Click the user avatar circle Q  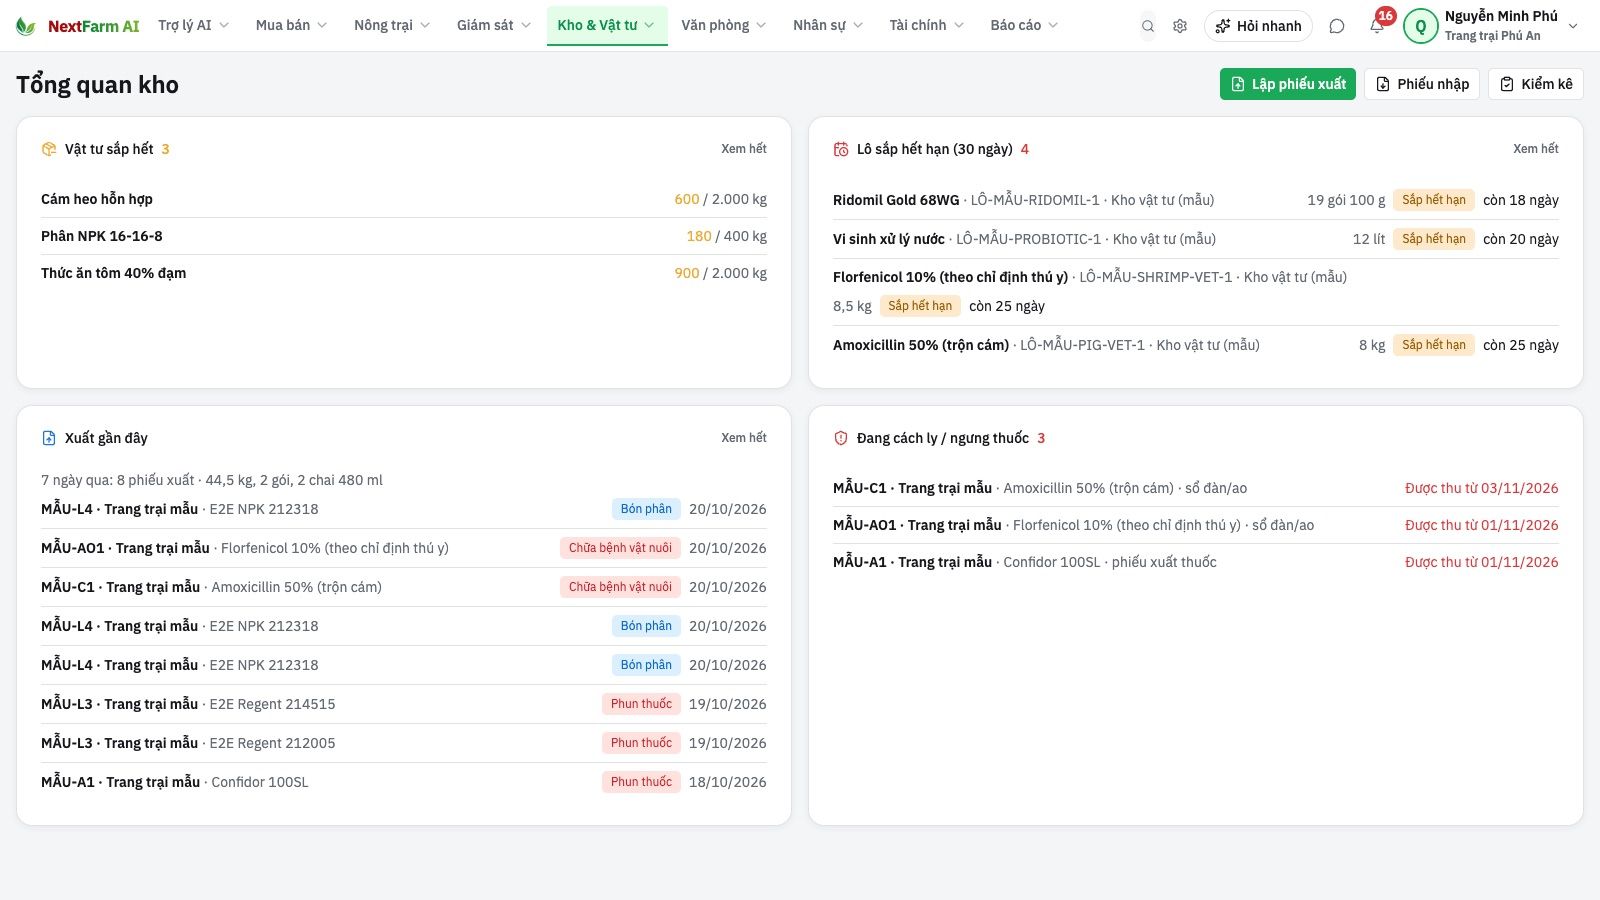(1421, 26)
